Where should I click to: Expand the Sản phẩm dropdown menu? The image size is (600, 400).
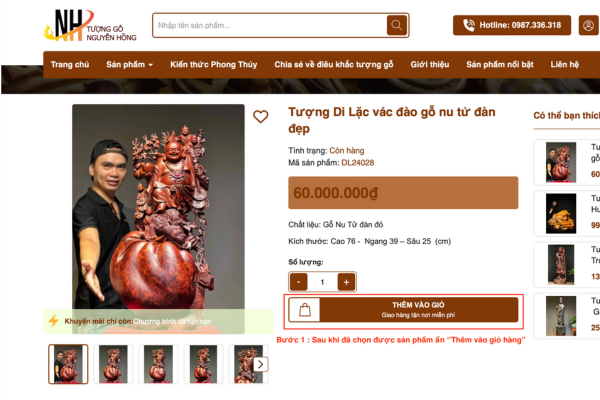point(129,64)
